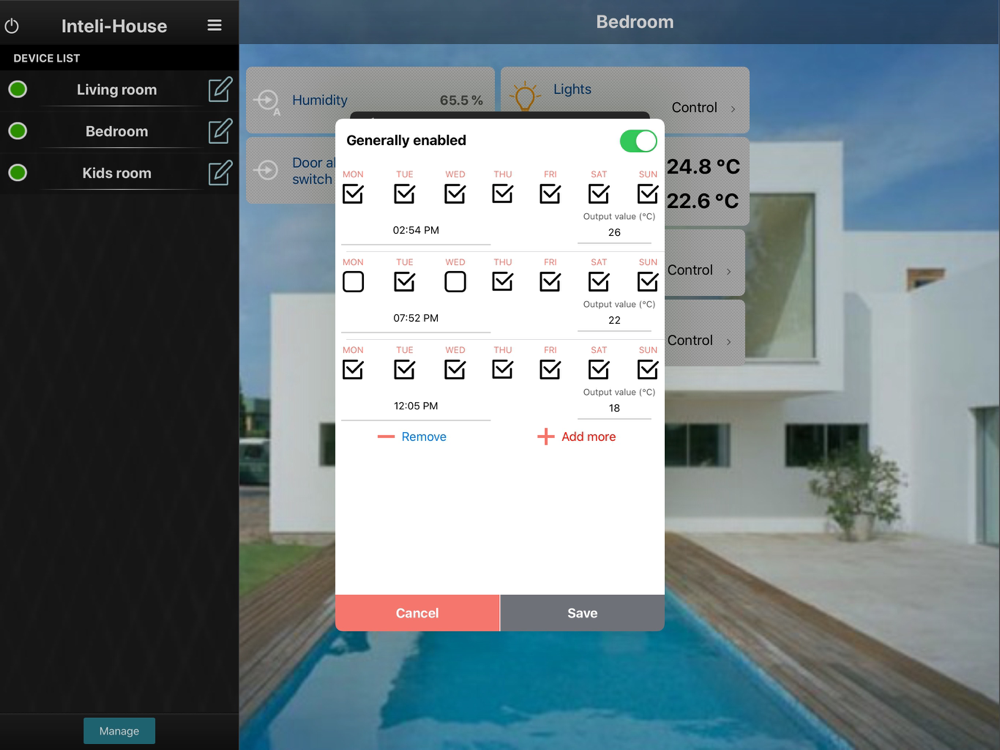Select Living room in the device list
Image resolution: width=1000 pixels, height=750 pixels.
tap(117, 90)
